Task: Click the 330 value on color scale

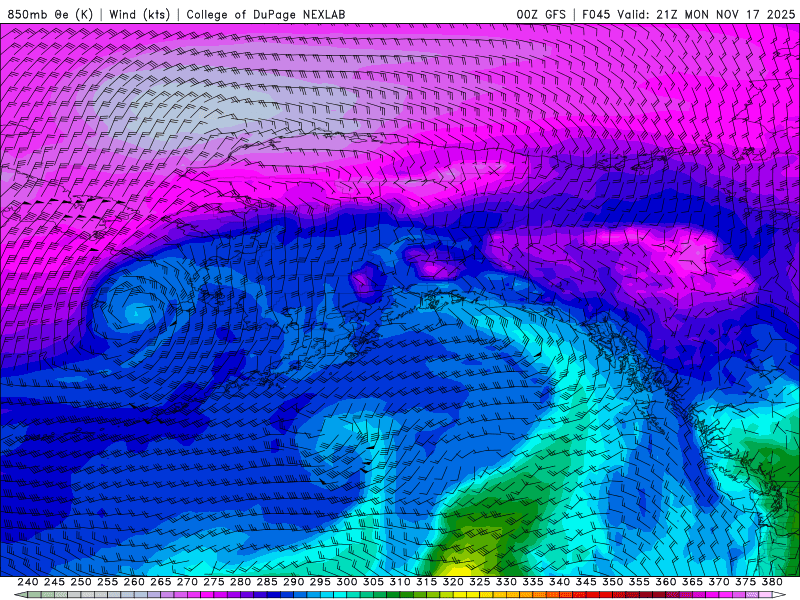Action: click(x=506, y=582)
